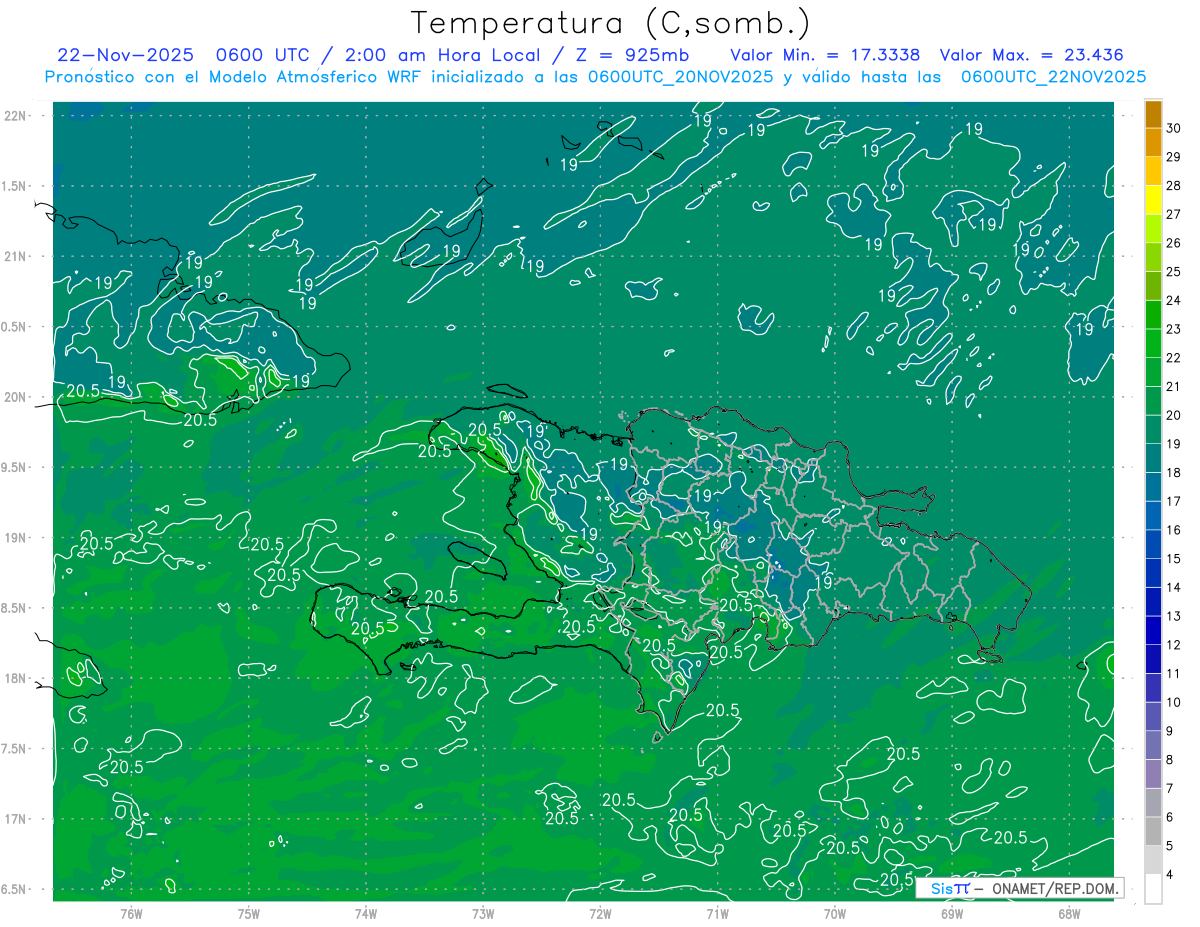Click the '75W' longitude axis label
This screenshot has height=927, width=1200.
[249, 914]
